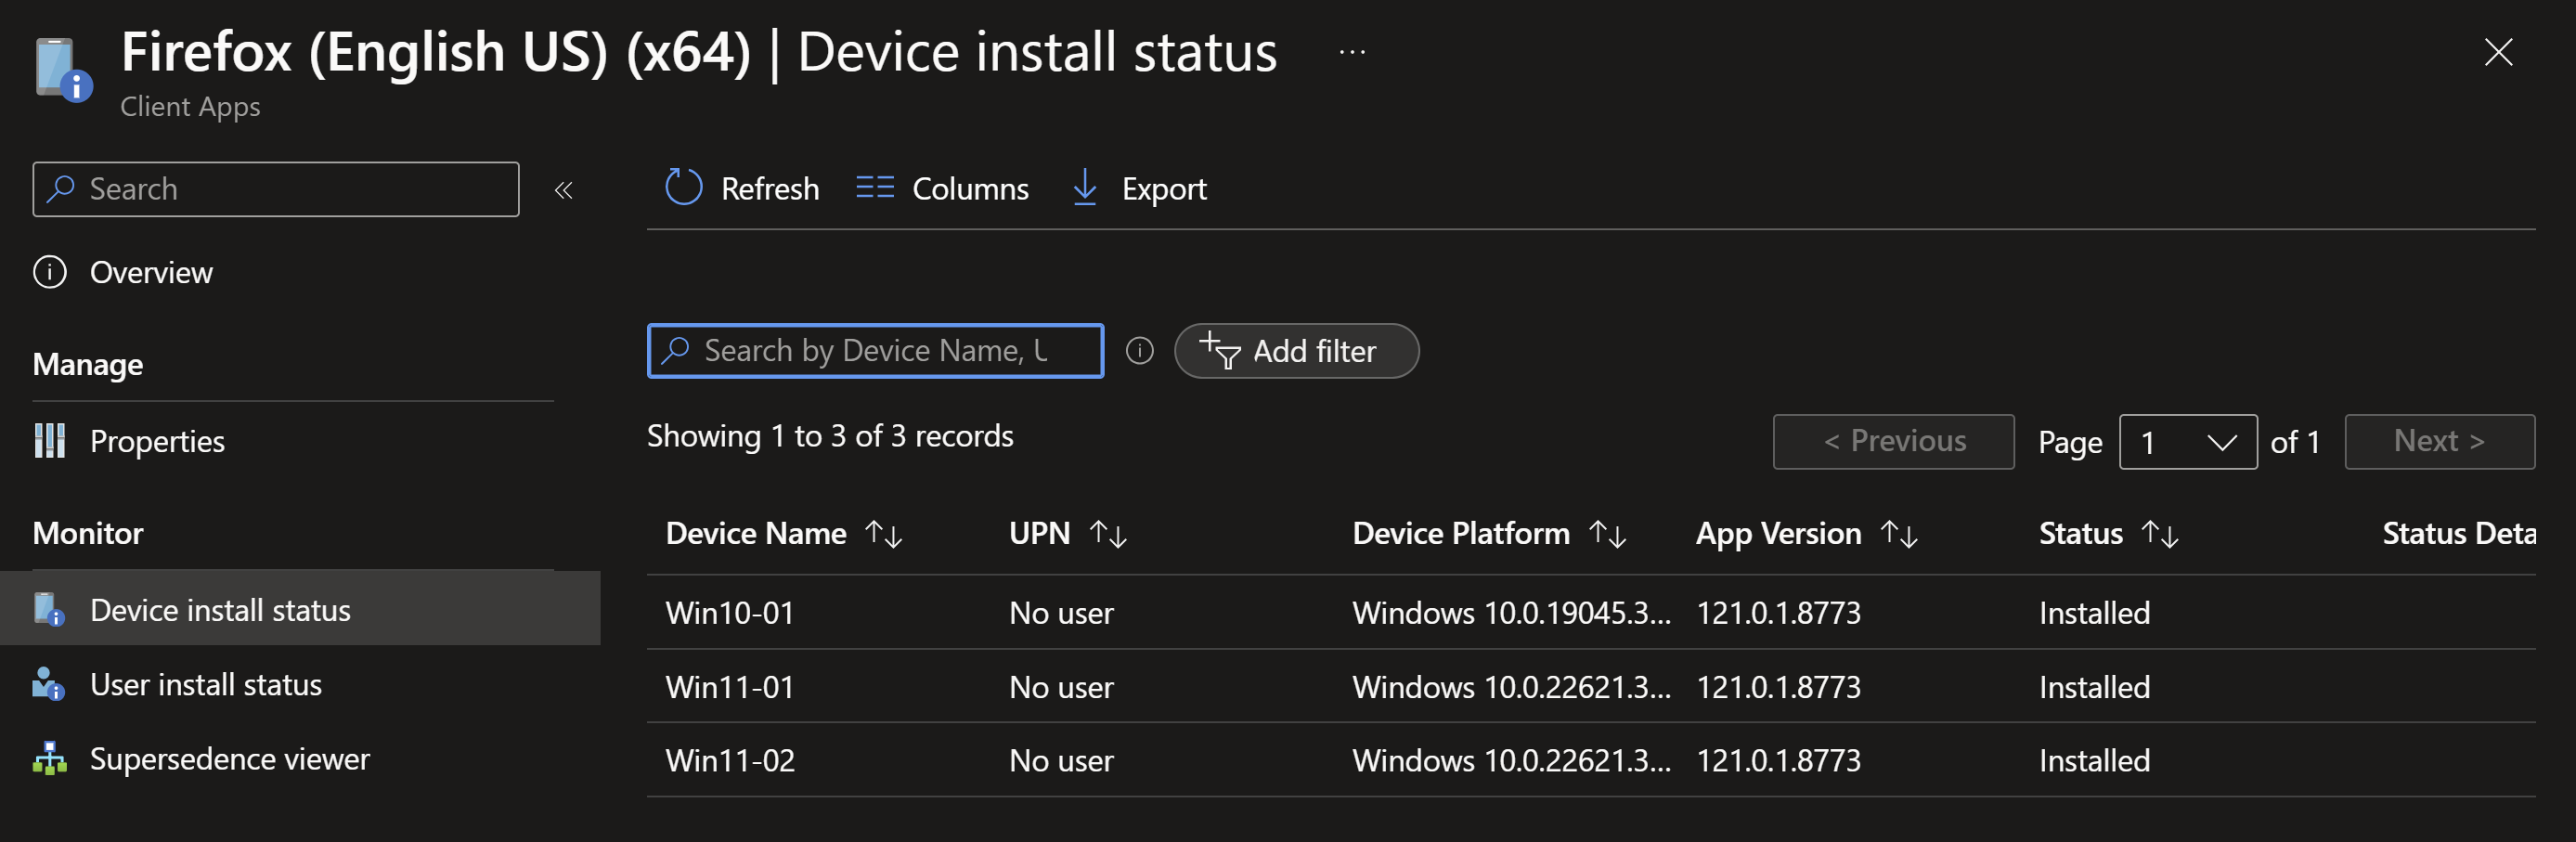Viewport: 2576px width, 842px height.
Task: Open the Columns chooser
Action: tap(942, 188)
